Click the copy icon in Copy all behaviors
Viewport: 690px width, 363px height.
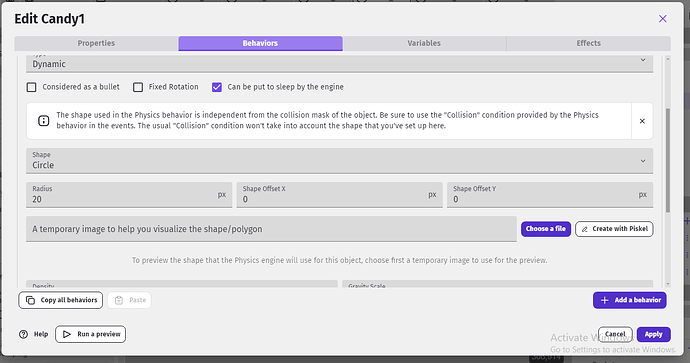click(30, 300)
